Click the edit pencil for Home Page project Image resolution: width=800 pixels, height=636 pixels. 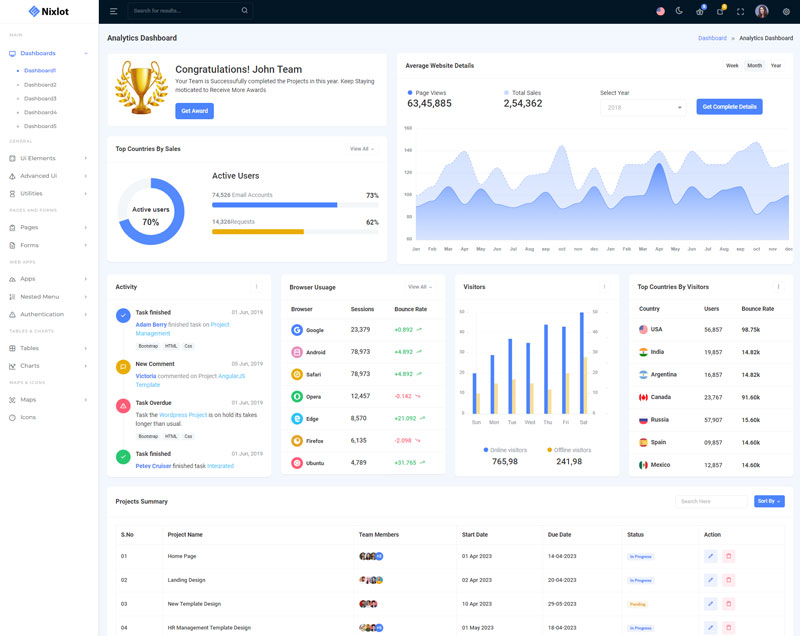pyautogui.click(x=711, y=556)
